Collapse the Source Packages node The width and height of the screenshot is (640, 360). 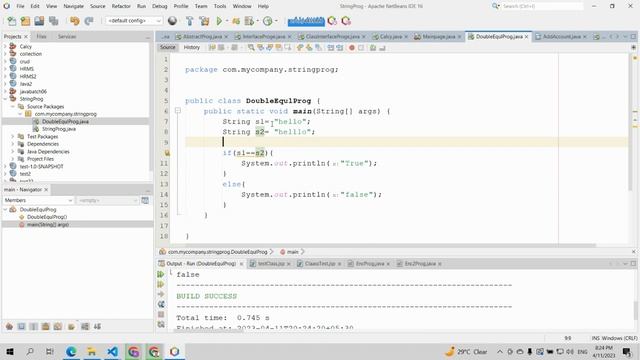coord(13,107)
